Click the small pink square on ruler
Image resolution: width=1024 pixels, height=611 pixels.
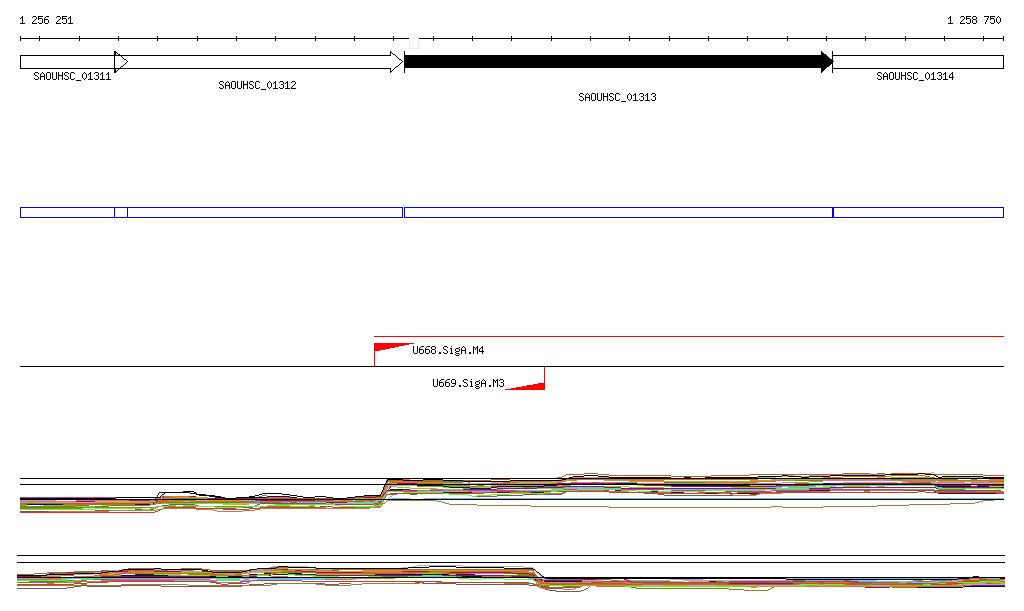click(x=414, y=43)
